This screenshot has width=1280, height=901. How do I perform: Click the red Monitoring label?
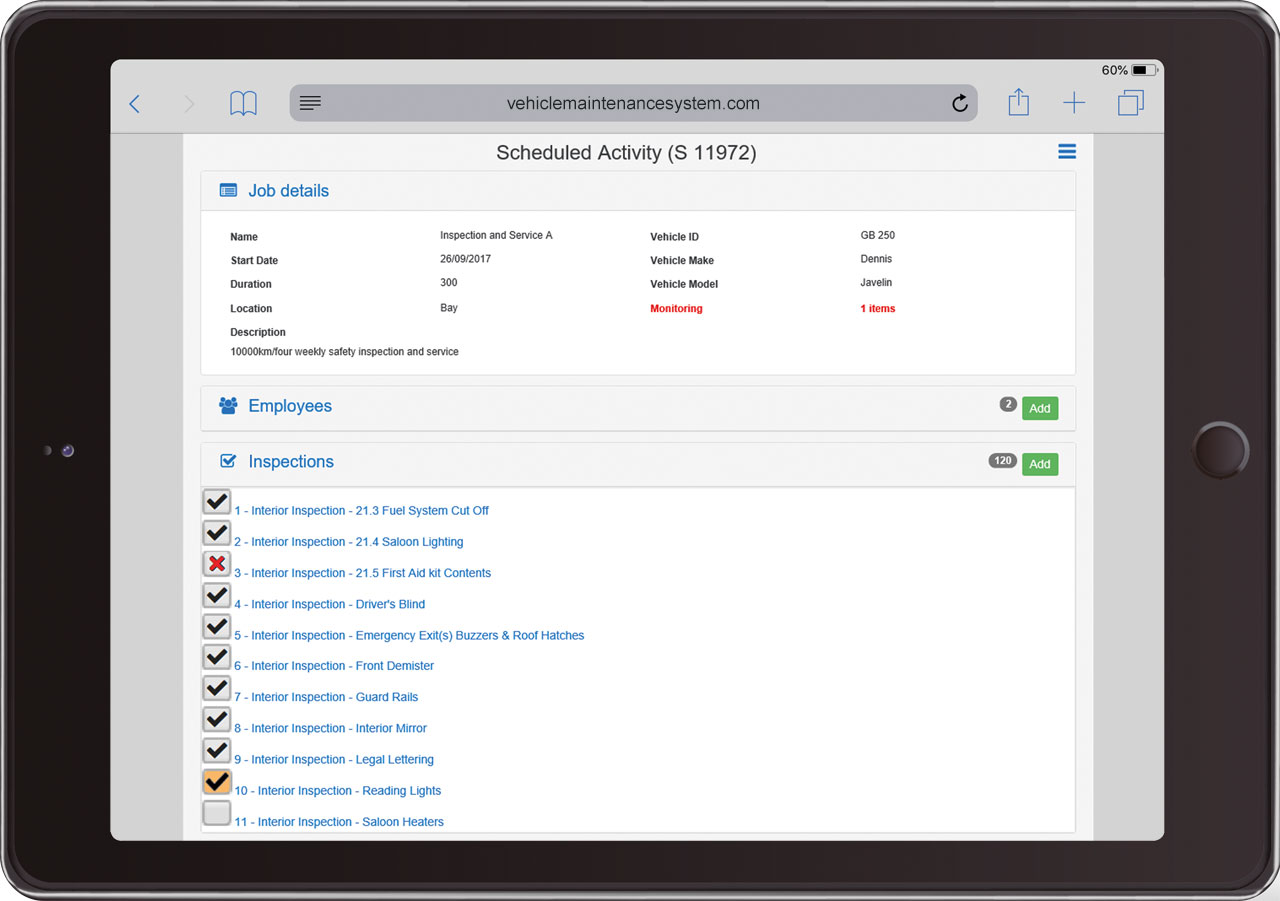676,308
